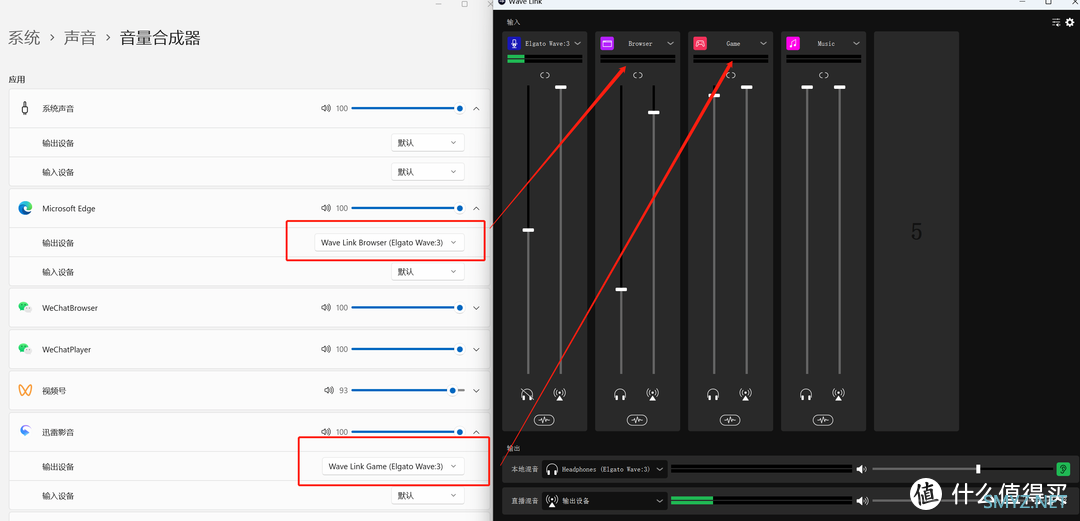Open effects button under Elgato Wave:3 channel
This screenshot has width=1080, height=521.
(544, 420)
